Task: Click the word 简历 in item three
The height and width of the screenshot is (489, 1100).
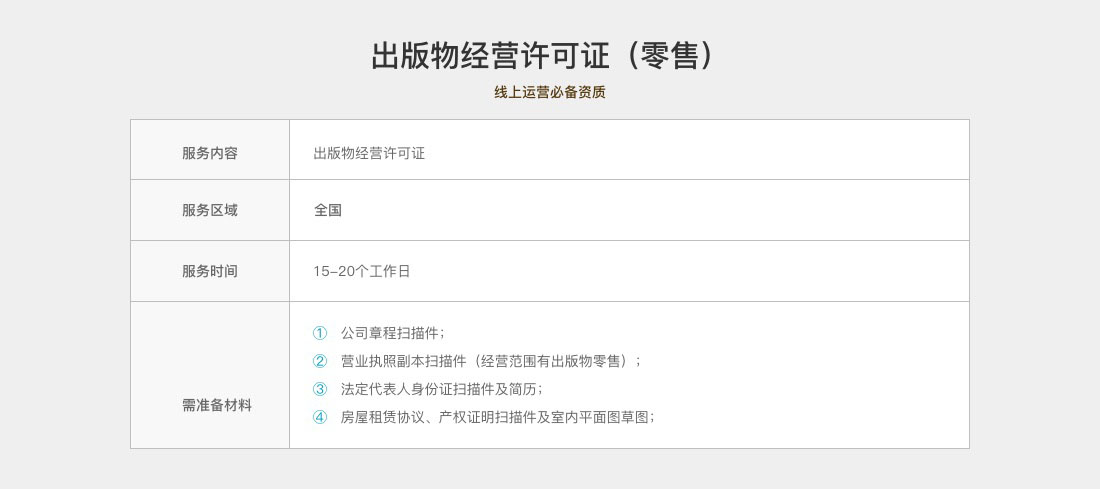Action: coord(524,389)
